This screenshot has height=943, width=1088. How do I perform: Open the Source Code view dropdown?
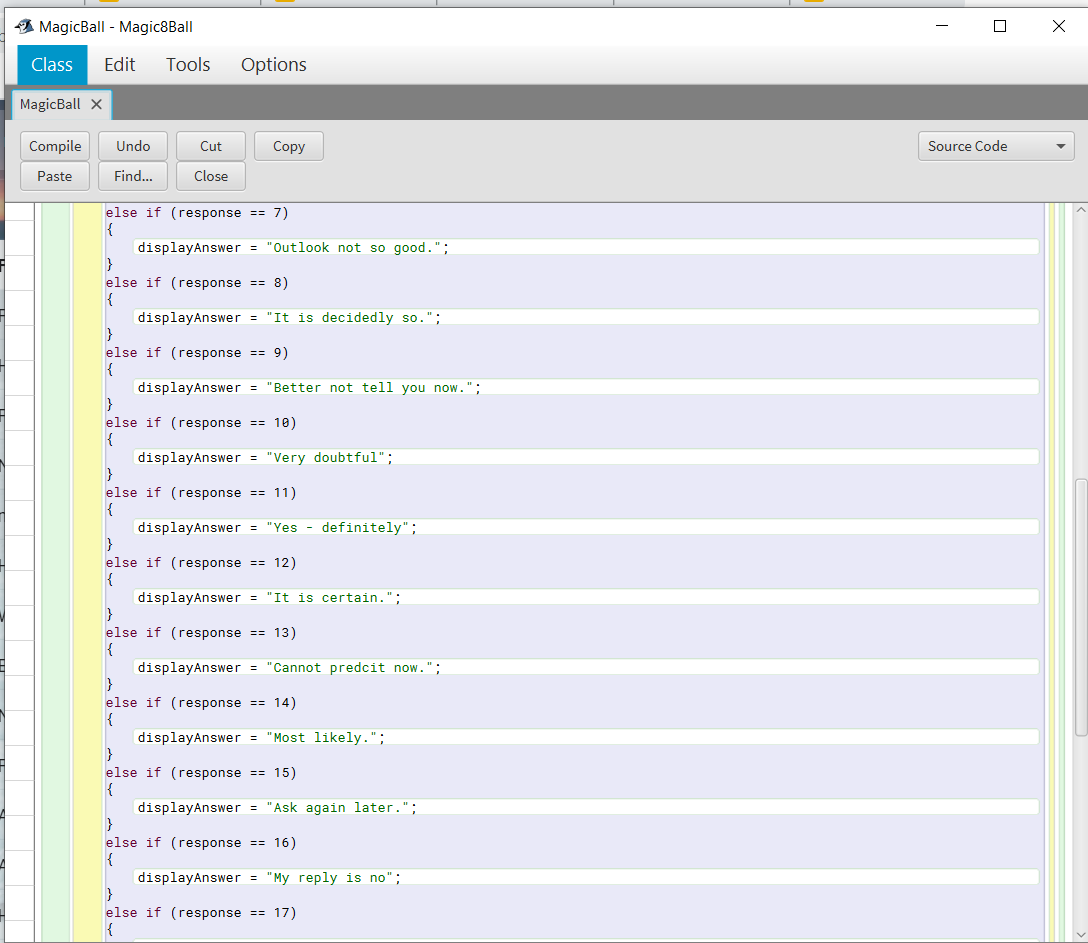tap(996, 146)
